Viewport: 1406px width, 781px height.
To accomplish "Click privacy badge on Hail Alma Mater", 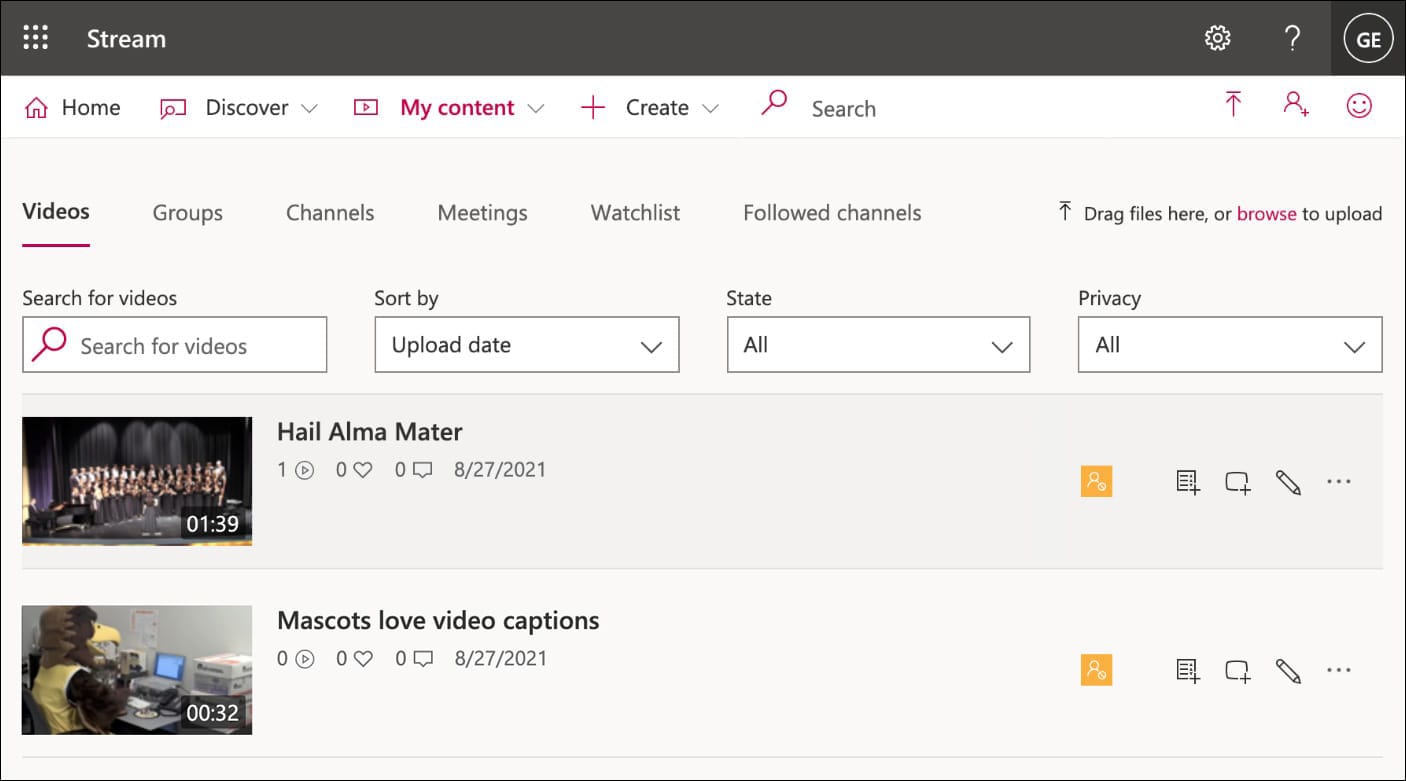I will 1096,482.
